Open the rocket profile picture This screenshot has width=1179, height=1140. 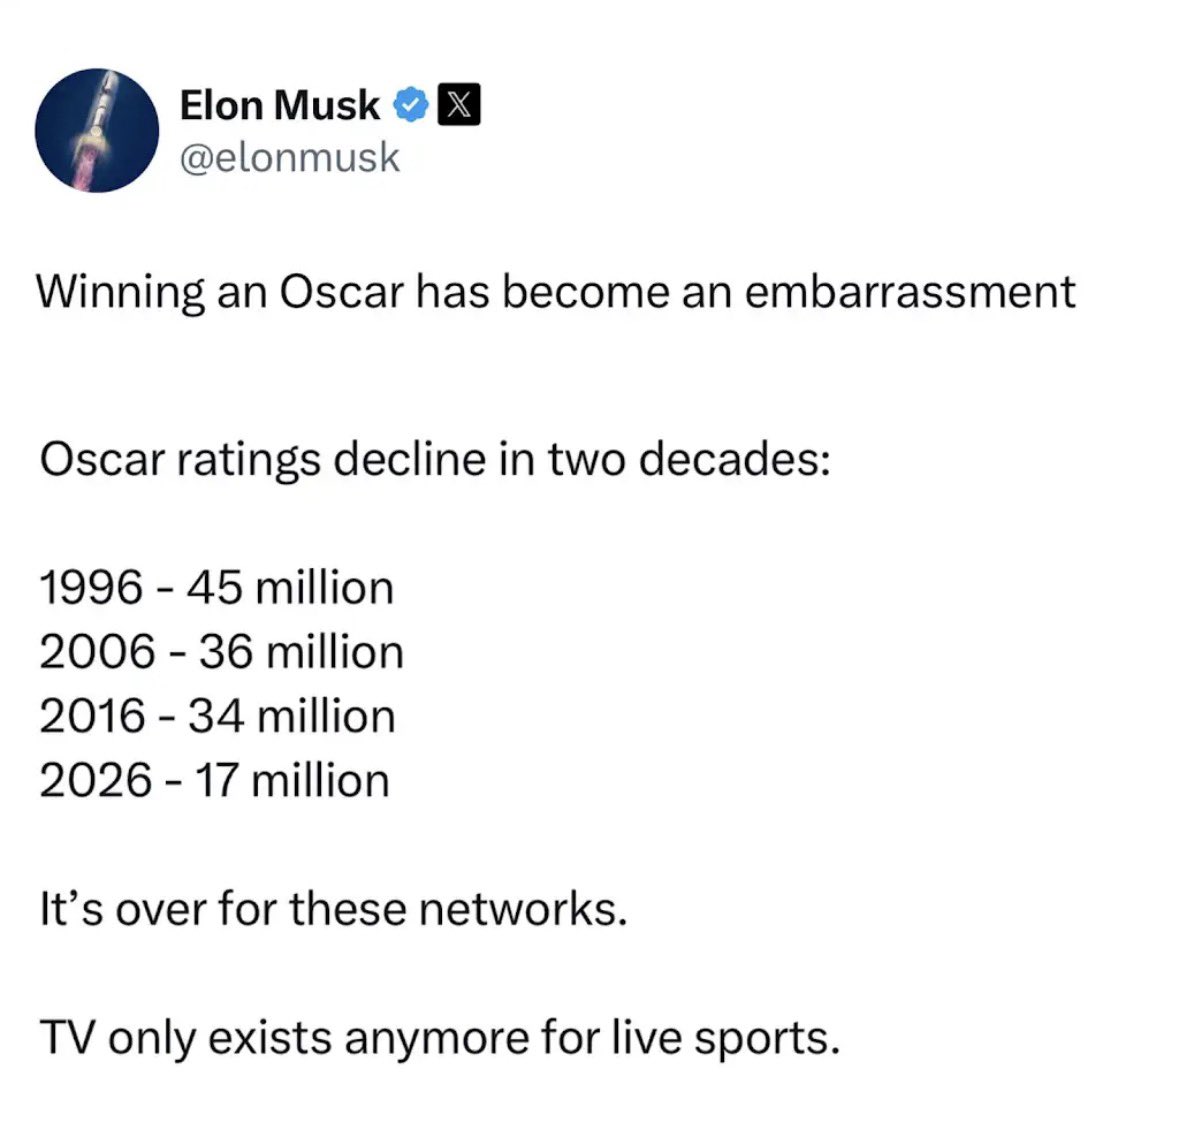[97, 130]
